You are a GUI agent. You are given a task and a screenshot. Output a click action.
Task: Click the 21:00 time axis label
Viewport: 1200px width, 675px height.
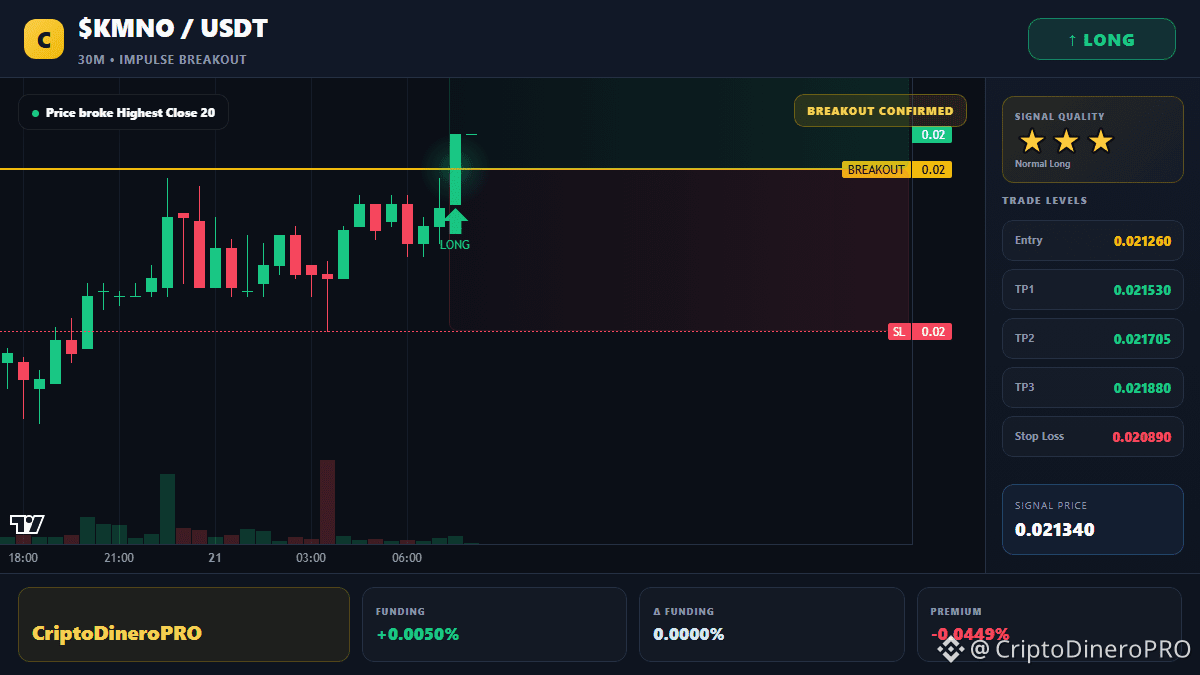pyautogui.click(x=119, y=558)
